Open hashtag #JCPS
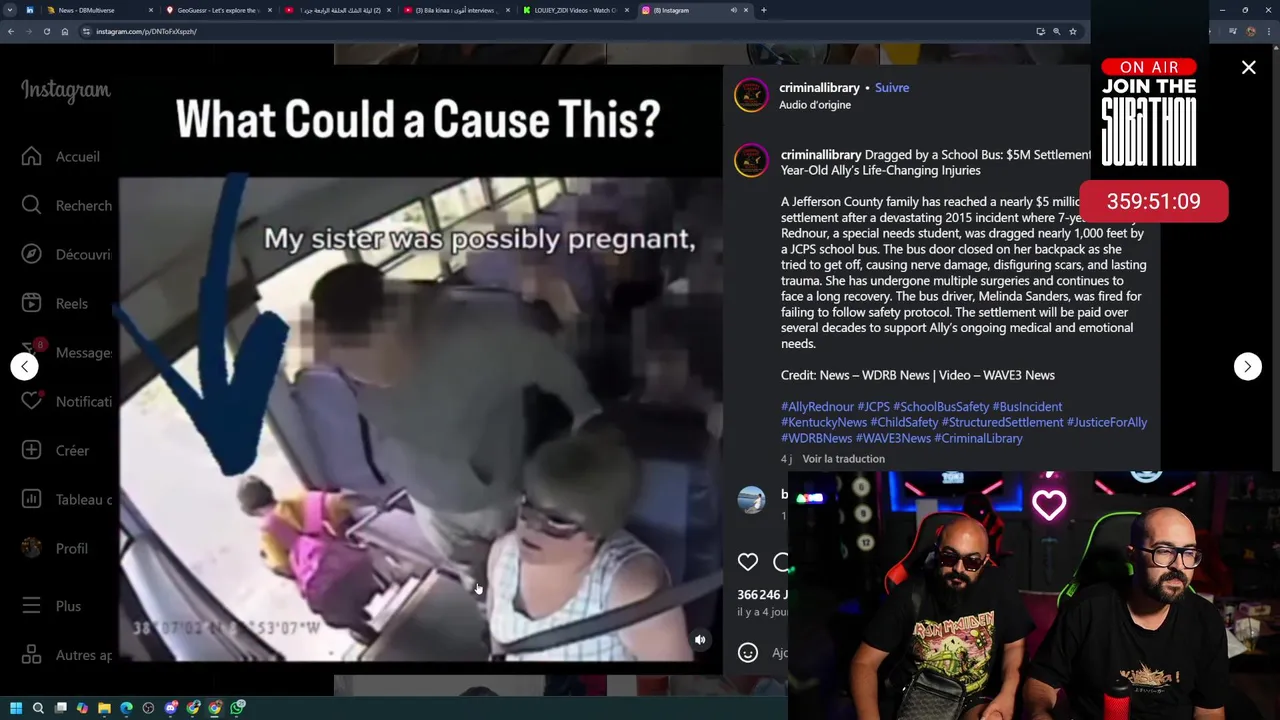Screen dimensions: 1280x720 pos(873,407)
